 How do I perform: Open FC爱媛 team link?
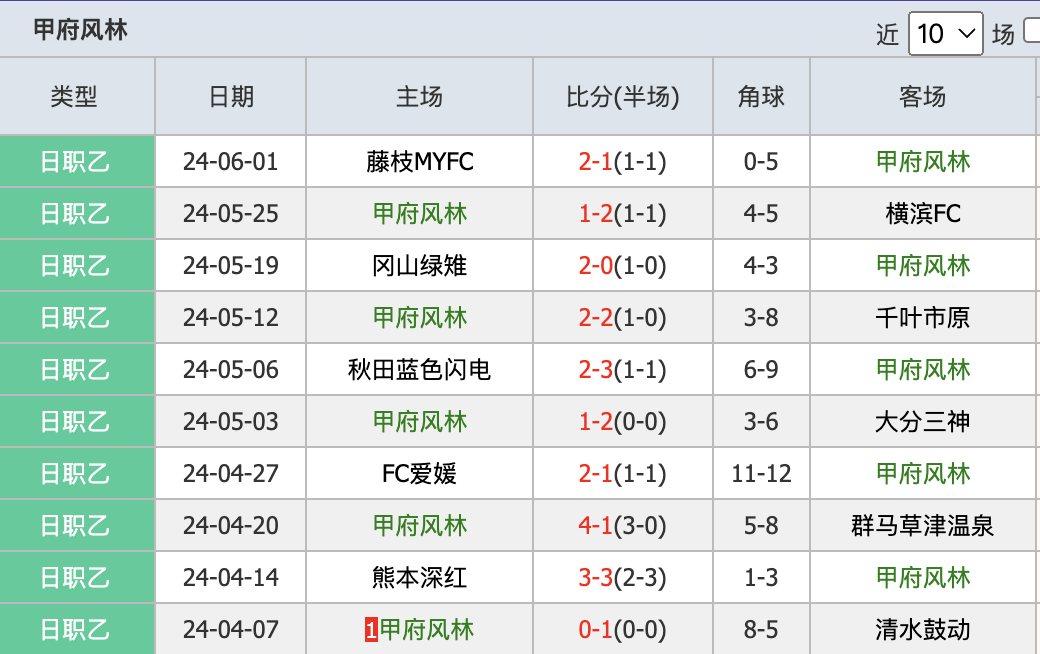(419, 474)
